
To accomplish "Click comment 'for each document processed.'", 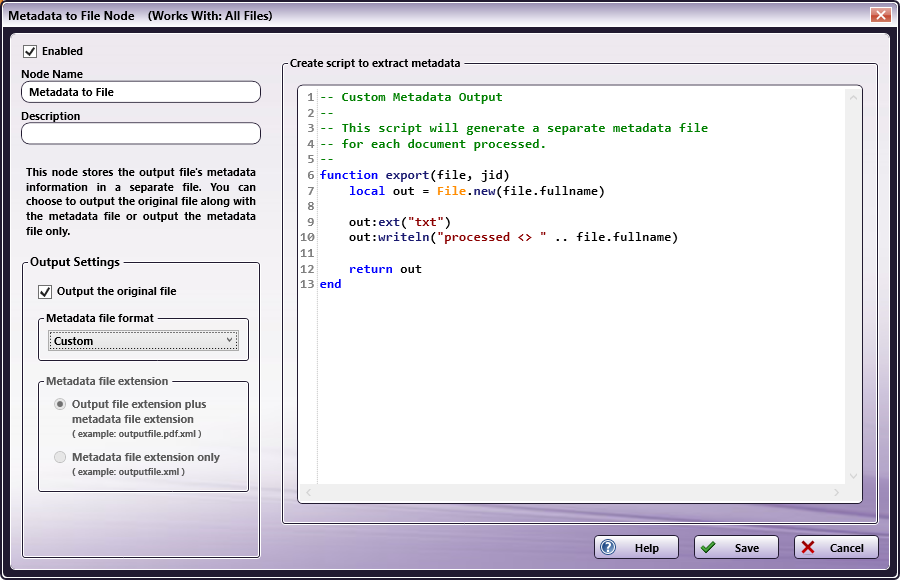I will click(444, 144).
